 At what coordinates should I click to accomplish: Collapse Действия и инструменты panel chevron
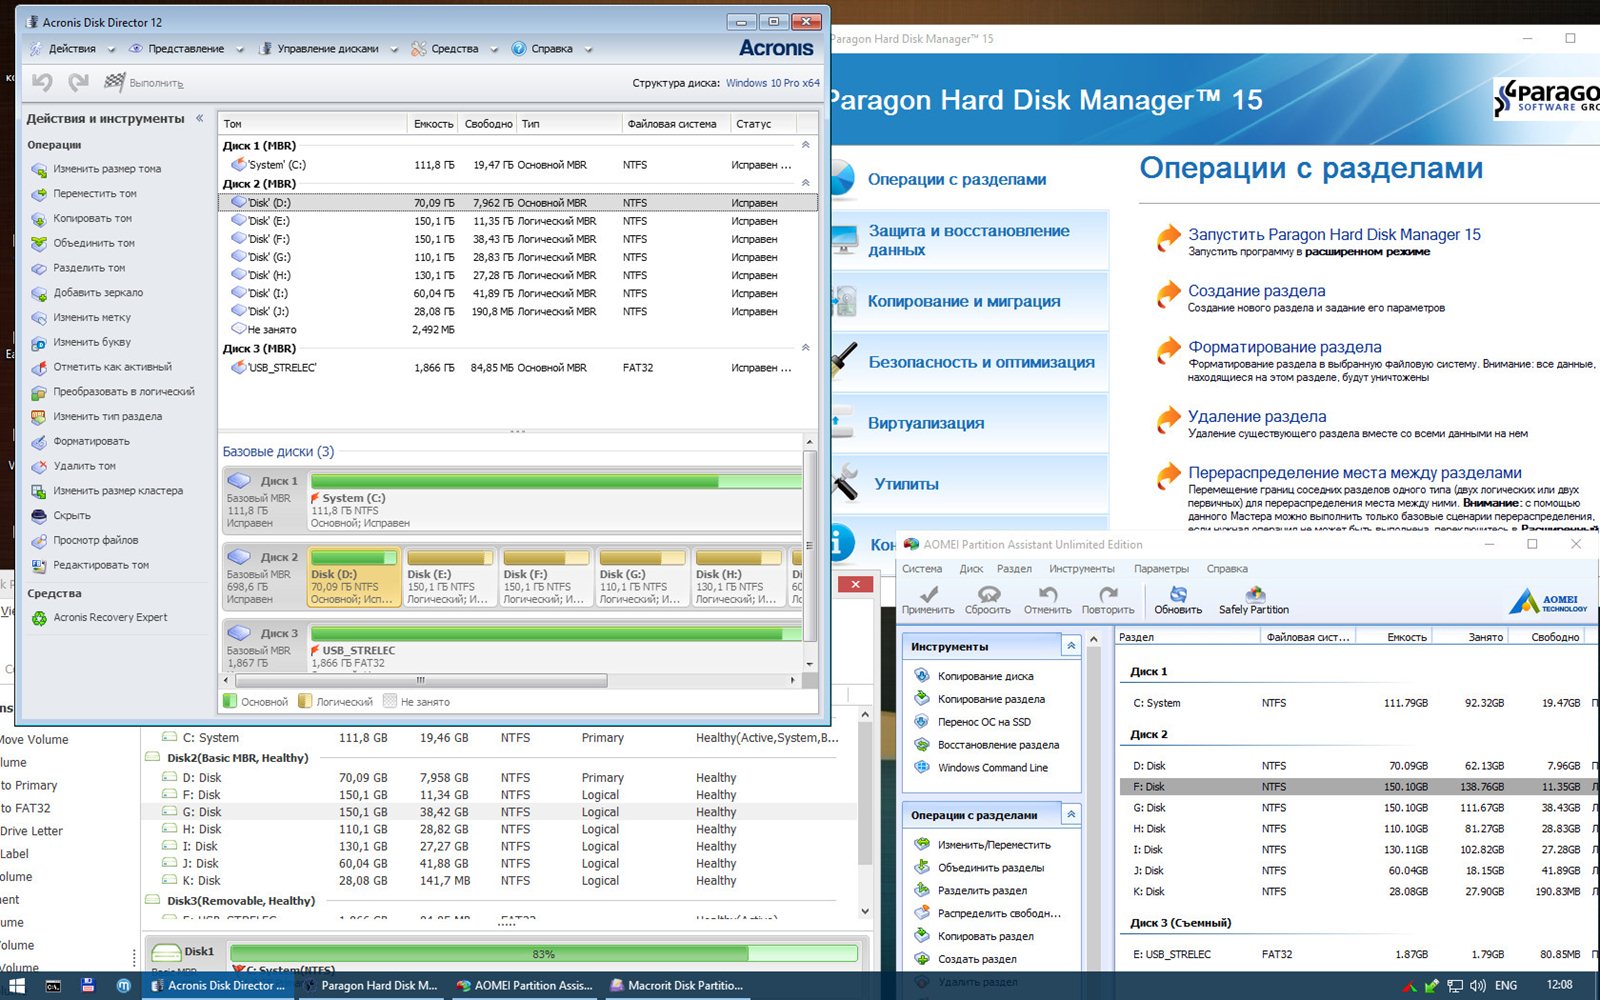(x=200, y=118)
